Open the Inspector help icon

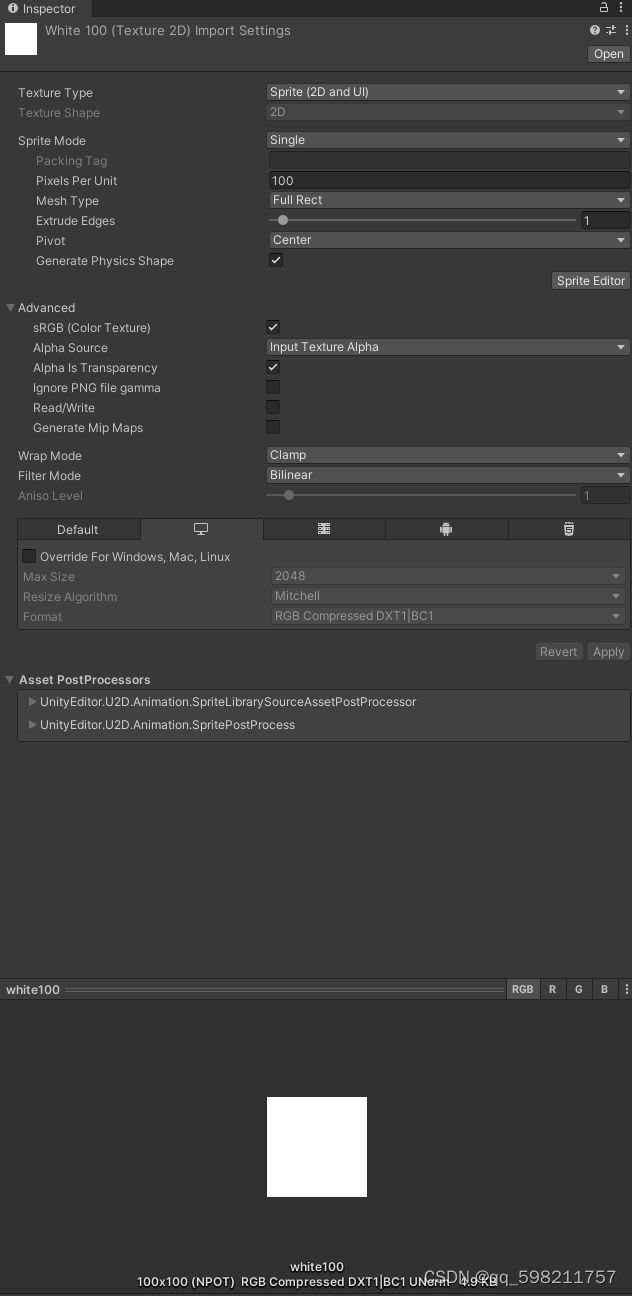pos(594,30)
